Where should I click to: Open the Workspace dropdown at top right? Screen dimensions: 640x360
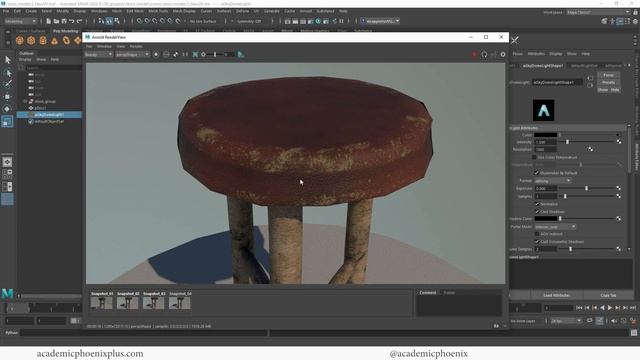coord(598,12)
